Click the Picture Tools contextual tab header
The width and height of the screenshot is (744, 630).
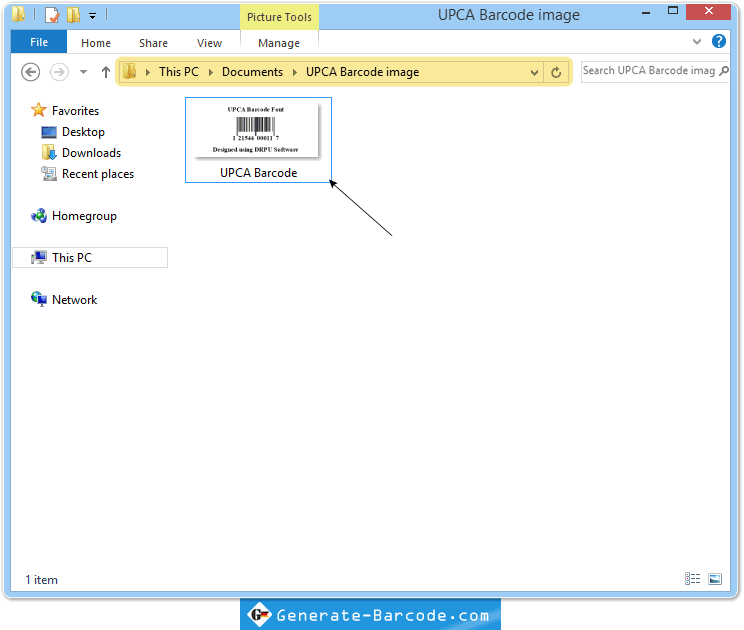point(279,17)
